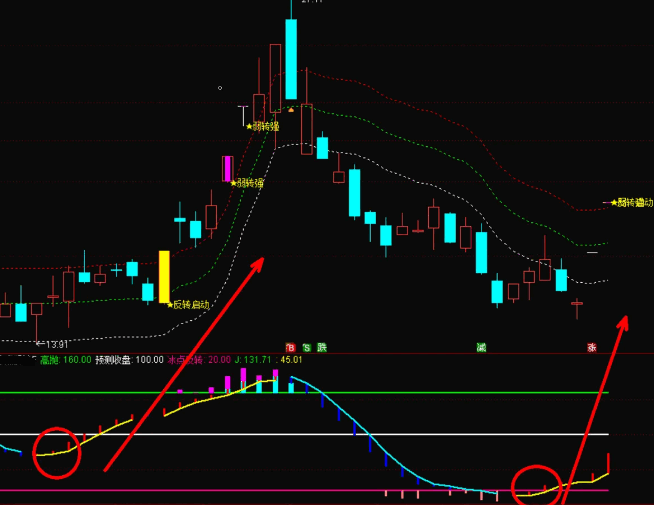Select the tall cyan candlestick at the price peak
This screenshot has height=505, width=654.
291,59
